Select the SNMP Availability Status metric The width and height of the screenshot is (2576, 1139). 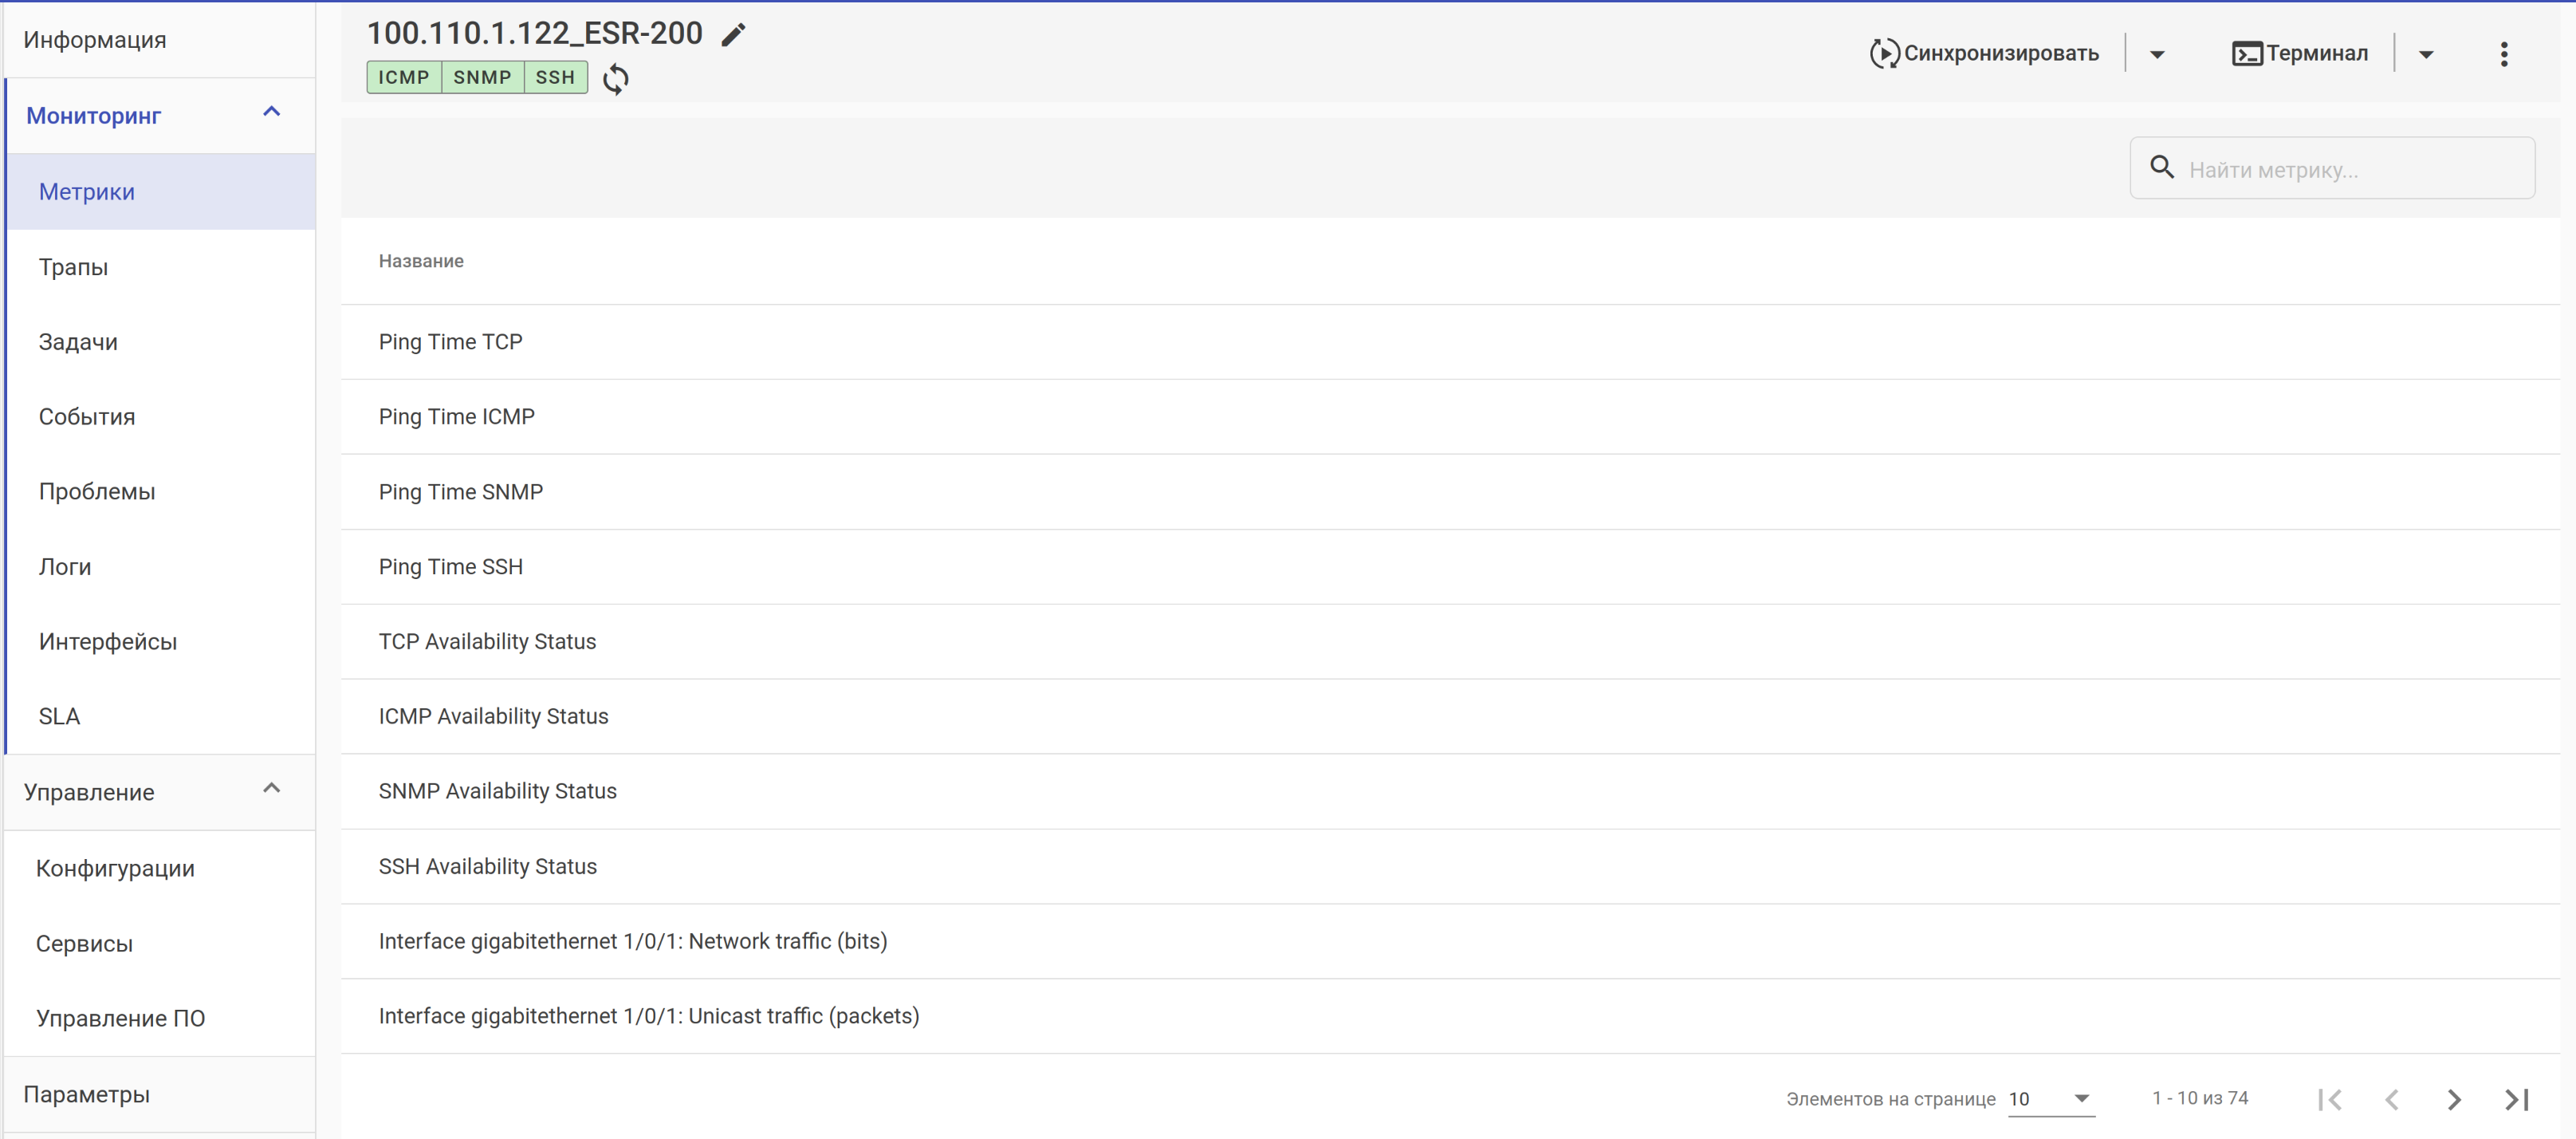click(x=497, y=791)
